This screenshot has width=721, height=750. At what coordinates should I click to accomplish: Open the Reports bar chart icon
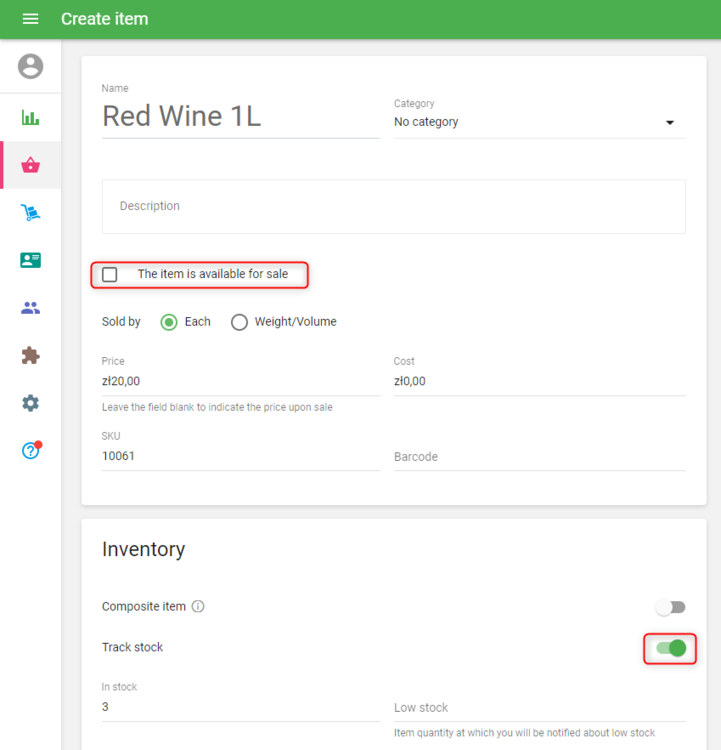(x=30, y=118)
